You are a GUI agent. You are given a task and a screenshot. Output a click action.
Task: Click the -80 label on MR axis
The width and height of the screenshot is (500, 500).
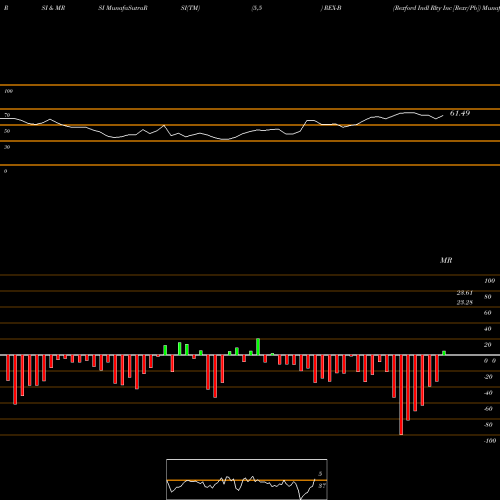point(488,425)
